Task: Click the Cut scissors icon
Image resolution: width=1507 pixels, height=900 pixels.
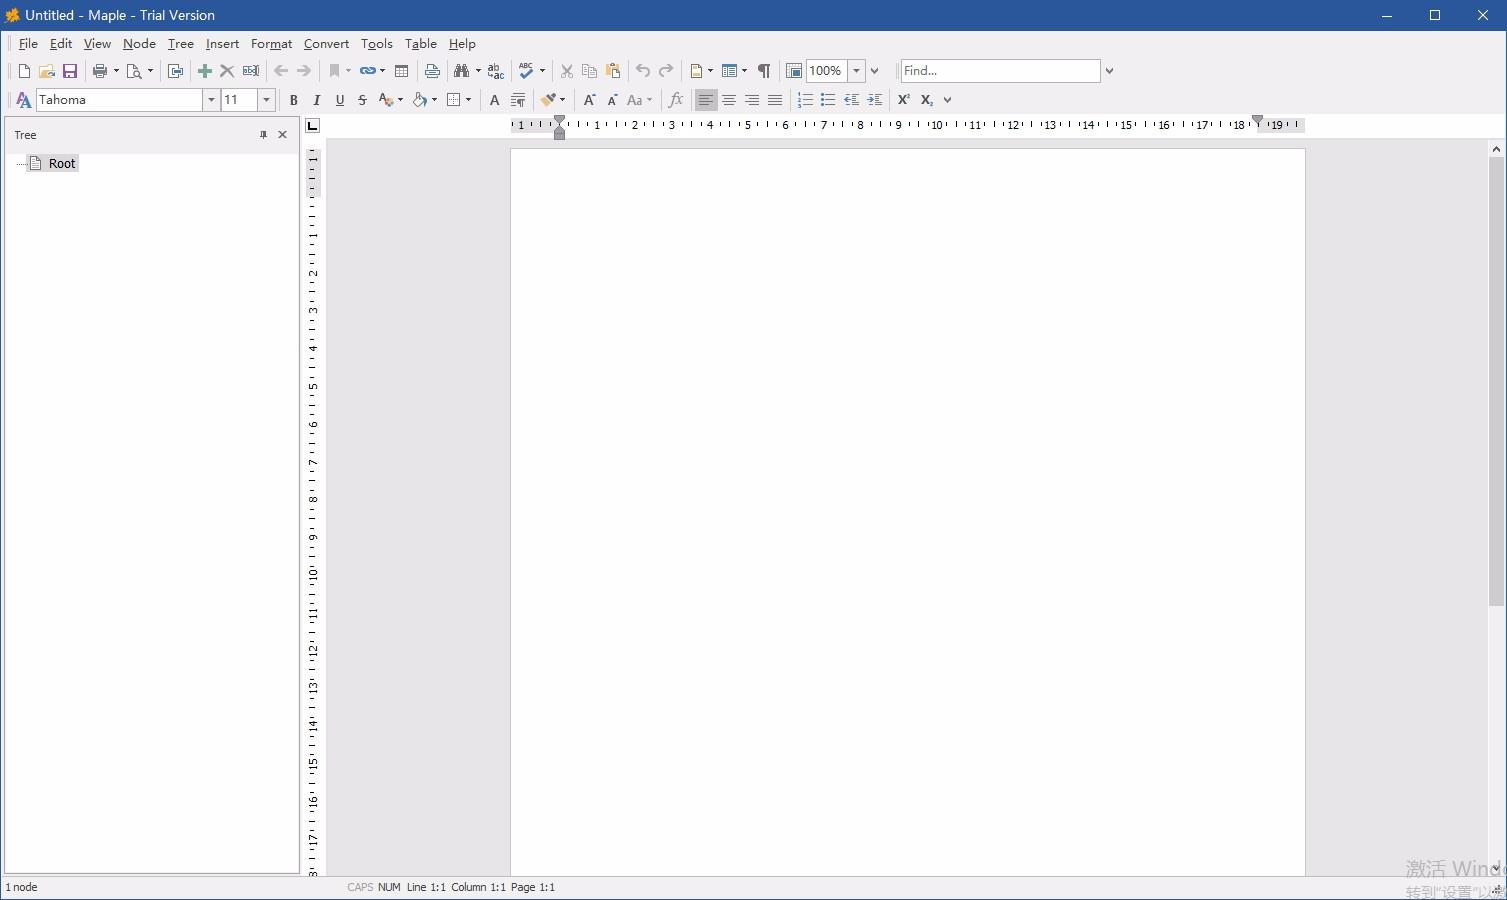Action: pos(567,71)
